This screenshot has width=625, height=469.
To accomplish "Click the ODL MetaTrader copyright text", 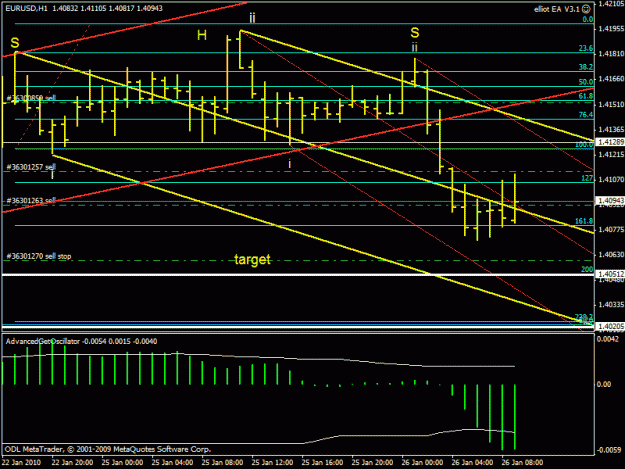I will 108,449.
